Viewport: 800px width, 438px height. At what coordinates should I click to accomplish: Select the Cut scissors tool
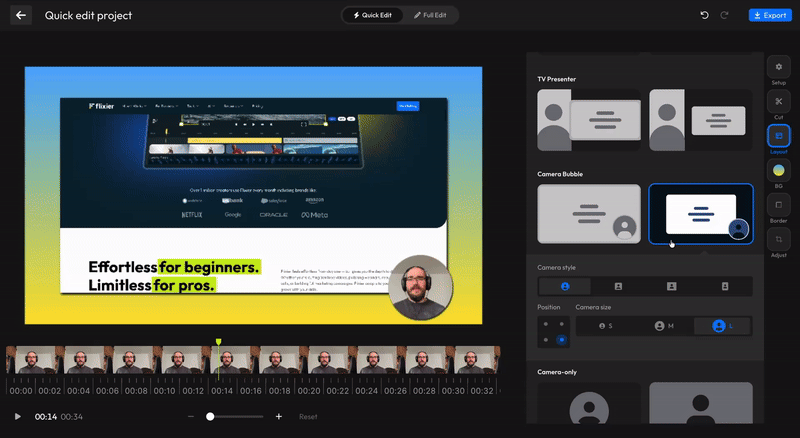click(x=779, y=103)
